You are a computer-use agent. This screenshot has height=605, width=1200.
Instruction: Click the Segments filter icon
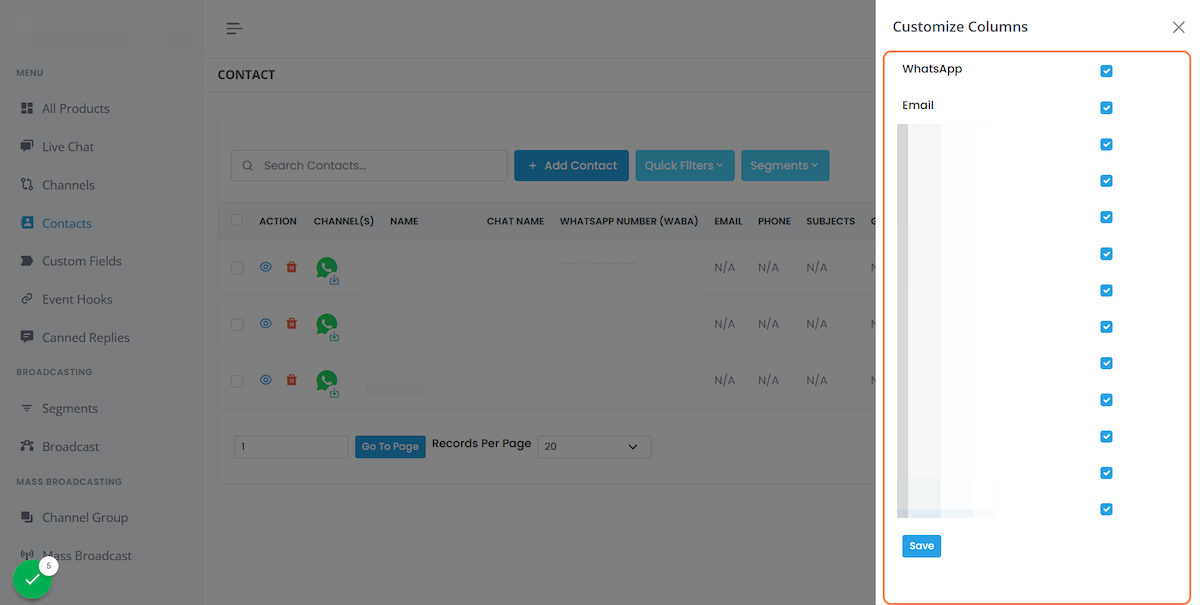click(x=27, y=408)
